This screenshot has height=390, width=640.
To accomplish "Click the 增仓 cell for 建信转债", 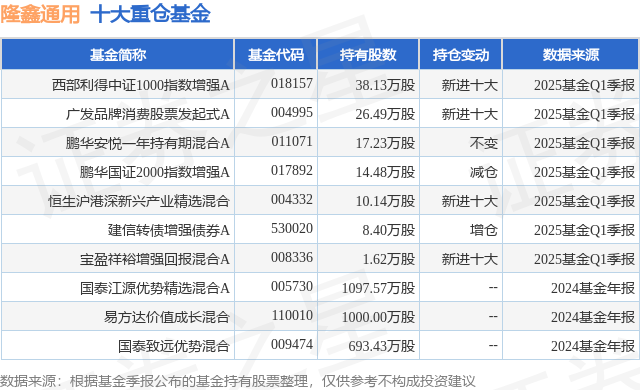I will [x=484, y=230].
